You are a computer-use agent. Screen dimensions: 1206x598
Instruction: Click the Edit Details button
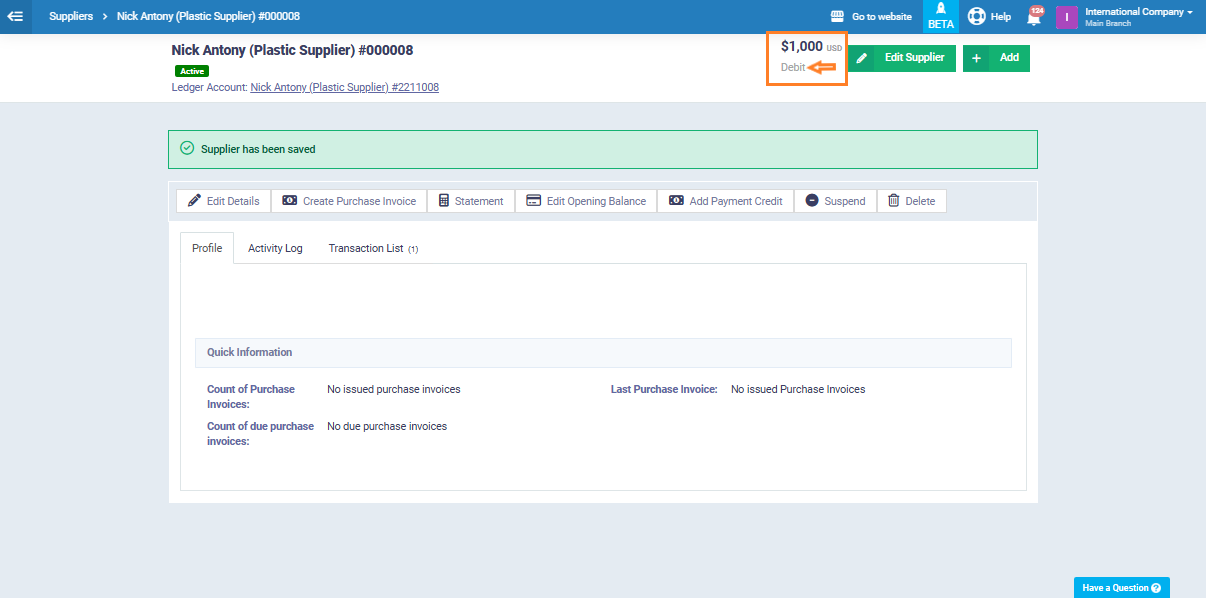(223, 201)
